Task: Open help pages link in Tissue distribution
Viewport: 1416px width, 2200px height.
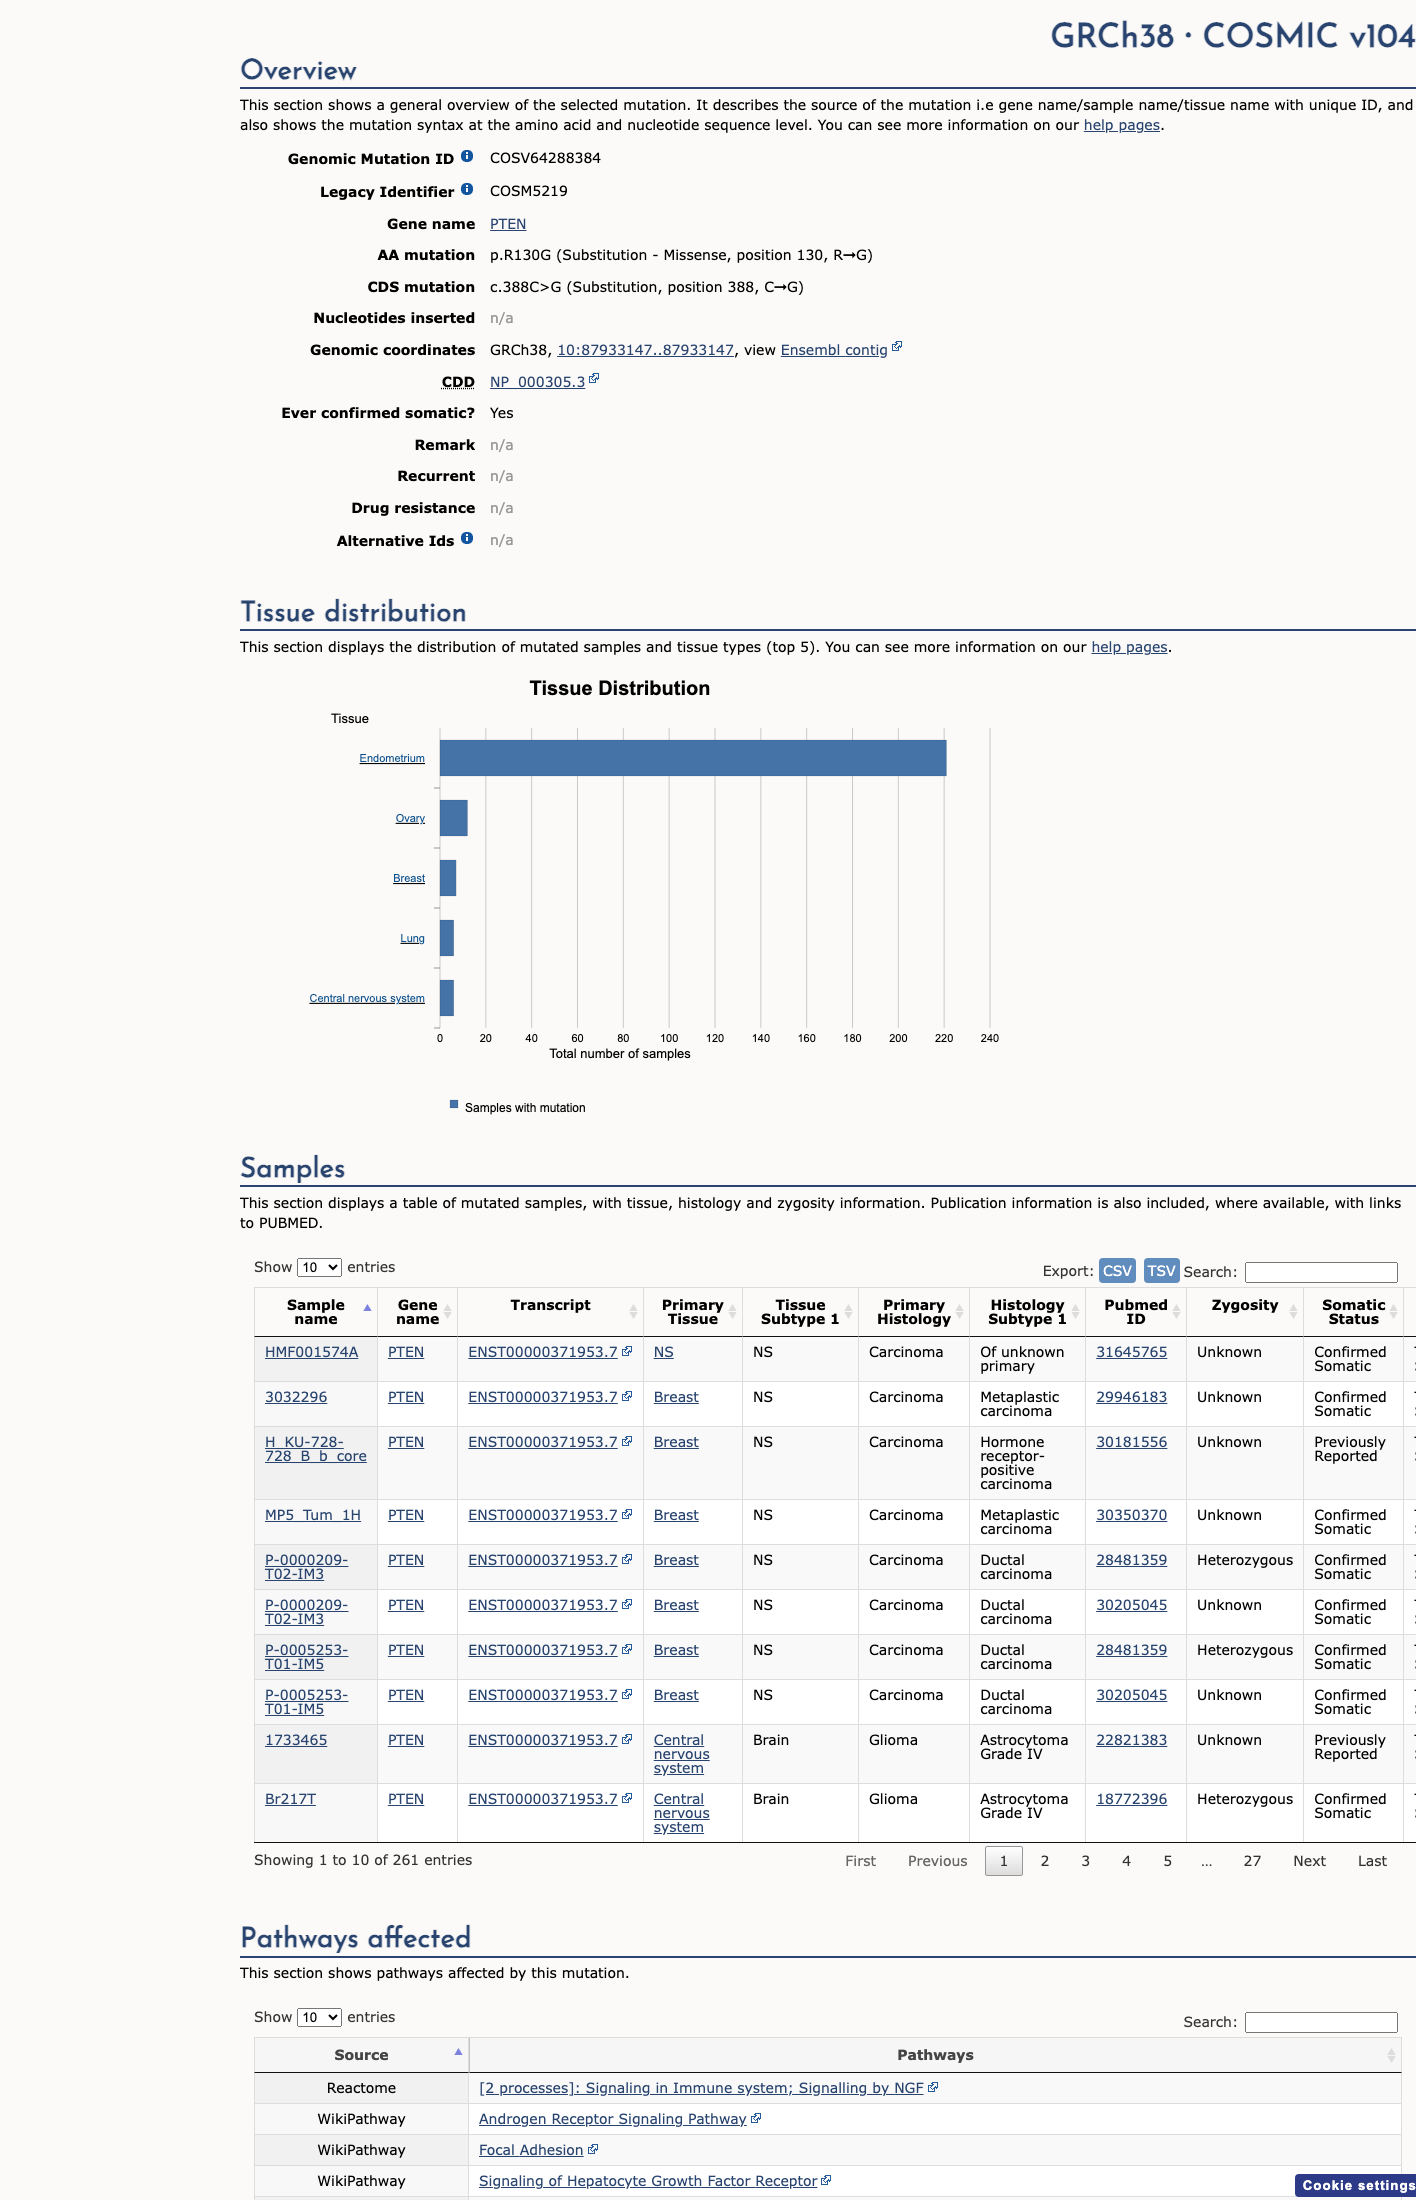Action: tap(1129, 647)
